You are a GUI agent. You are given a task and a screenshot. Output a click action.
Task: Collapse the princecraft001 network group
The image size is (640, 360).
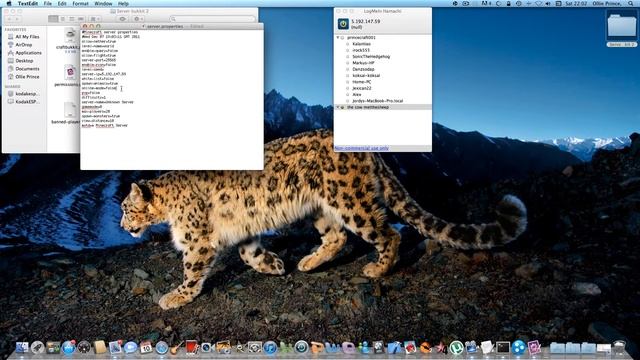pos(338,38)
